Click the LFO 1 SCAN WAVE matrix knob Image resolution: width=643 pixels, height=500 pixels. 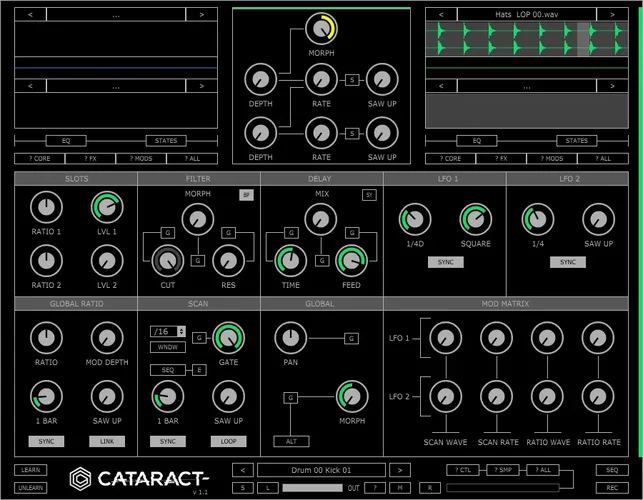pos(446,338)
